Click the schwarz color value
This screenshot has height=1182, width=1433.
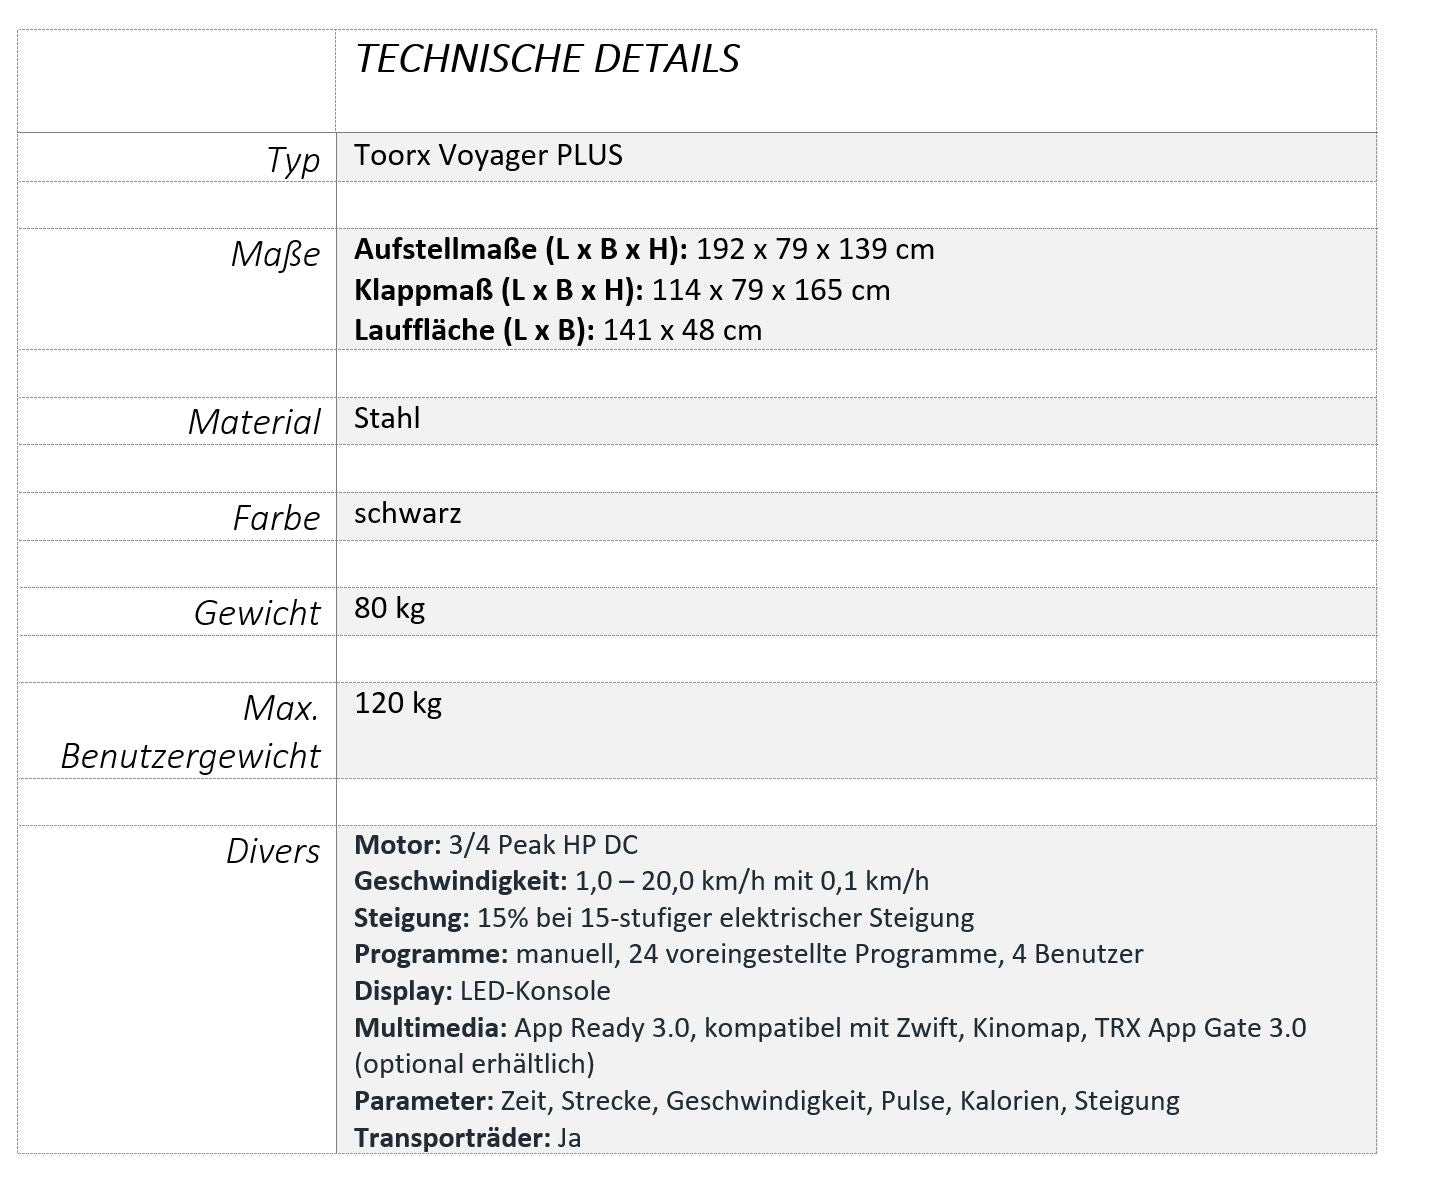tap(407, 513)
